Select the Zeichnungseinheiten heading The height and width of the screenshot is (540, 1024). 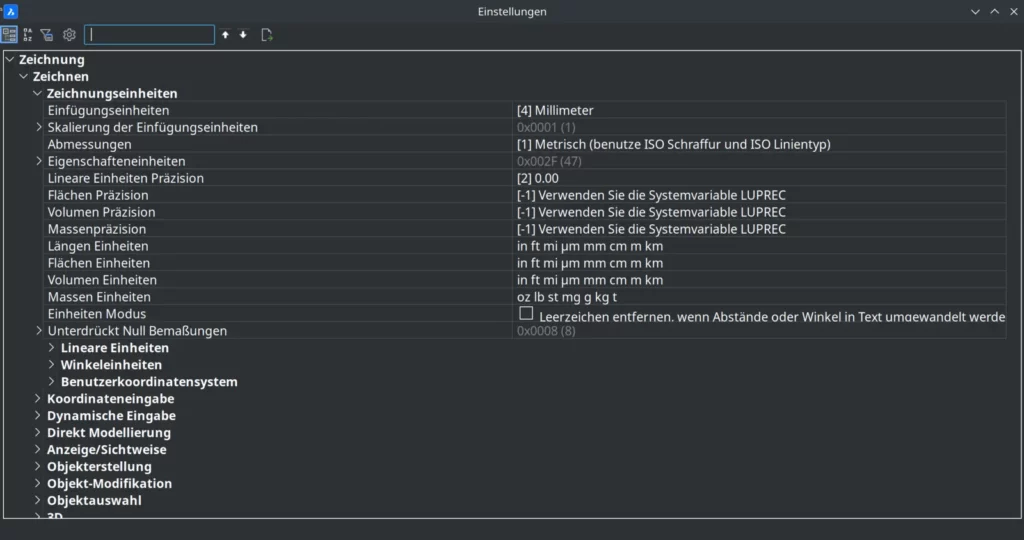[112, 93]
